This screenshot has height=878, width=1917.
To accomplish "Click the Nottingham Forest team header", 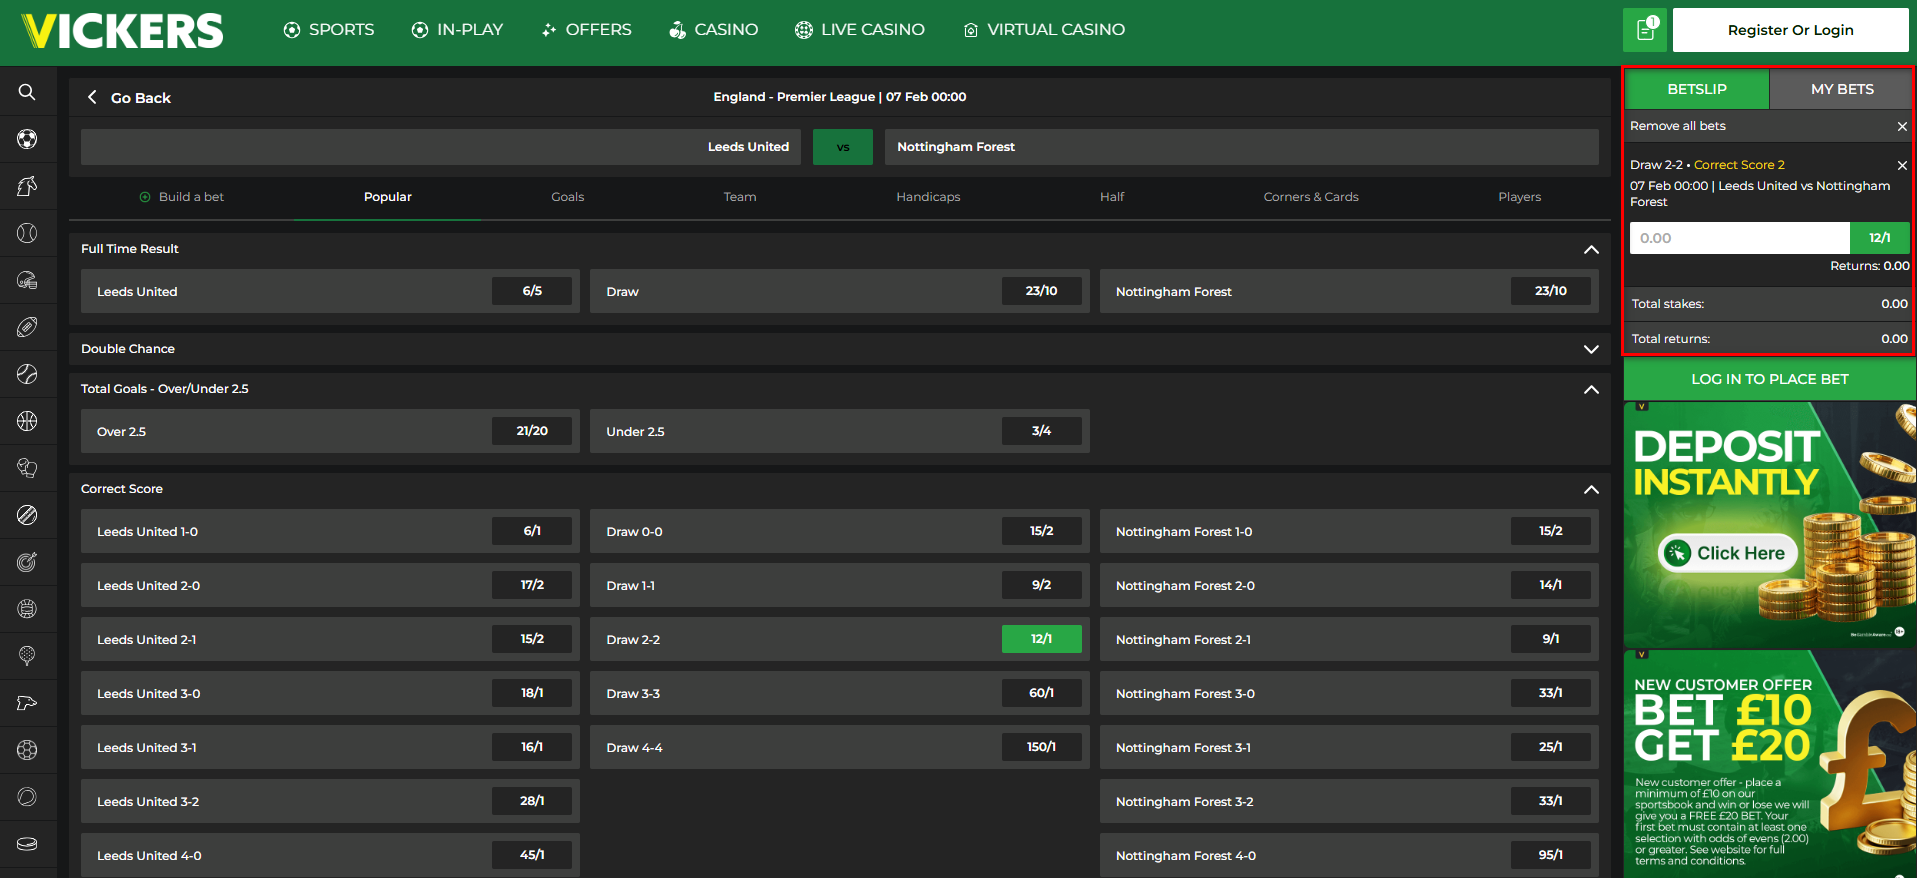I will 1241,147.
